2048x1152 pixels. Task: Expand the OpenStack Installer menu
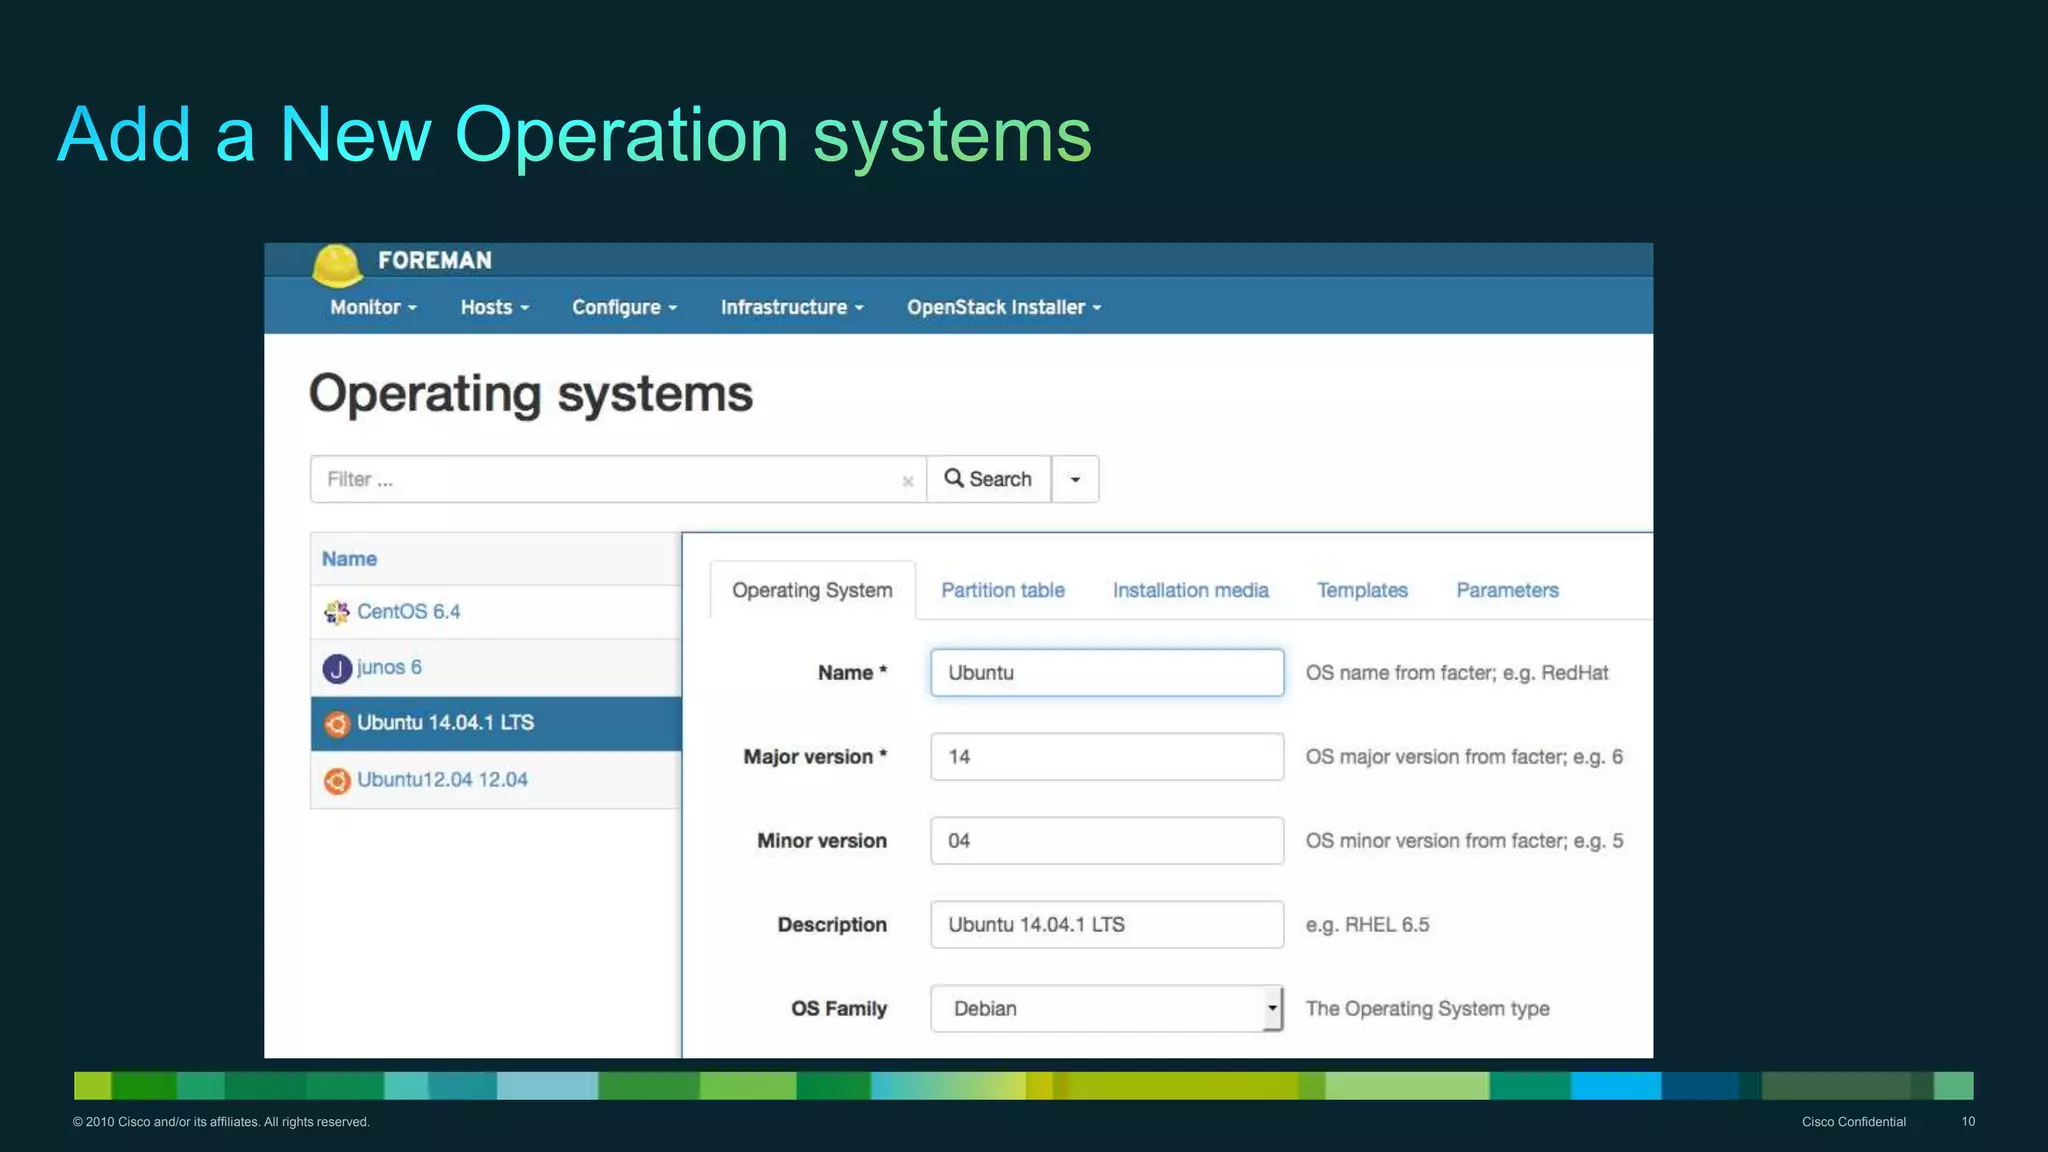click(x=1003, y=307)
